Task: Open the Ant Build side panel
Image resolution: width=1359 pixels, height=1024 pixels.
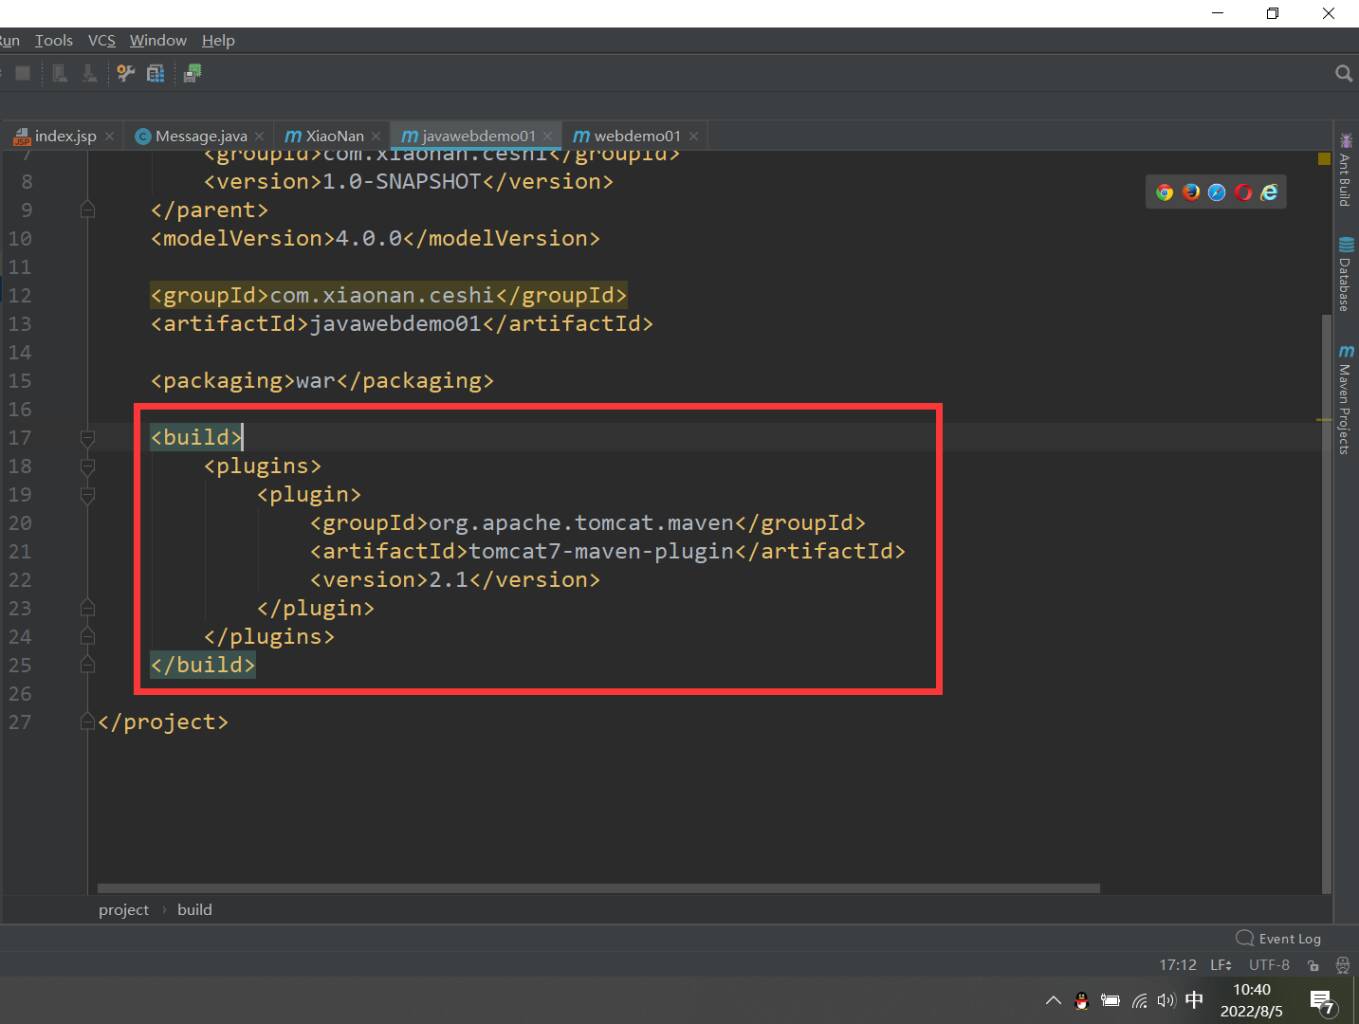Action: 1345,170
